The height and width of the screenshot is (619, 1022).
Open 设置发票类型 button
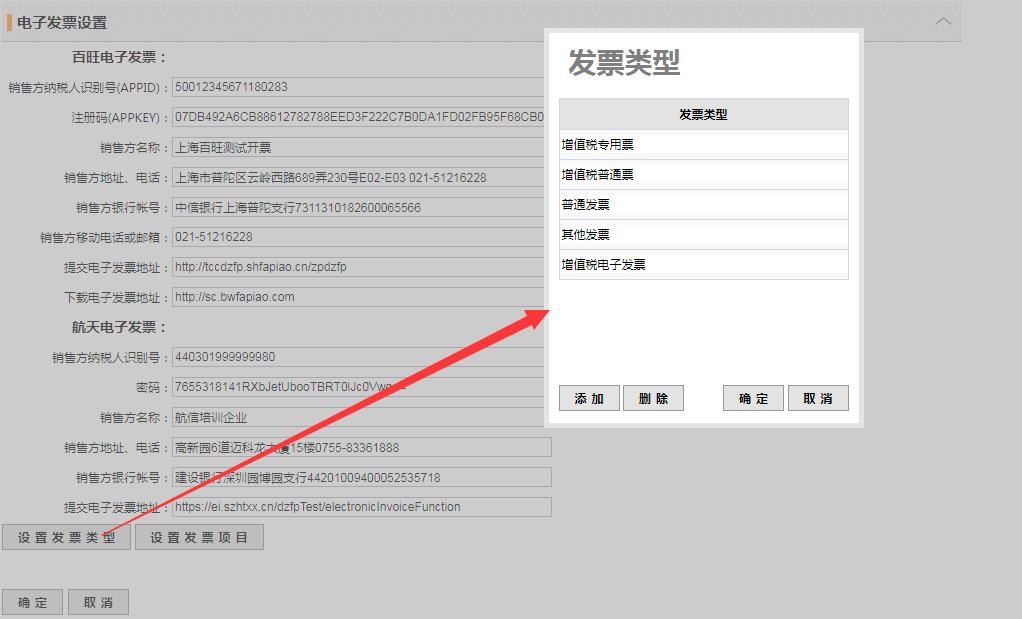click(x=66, y=538)
